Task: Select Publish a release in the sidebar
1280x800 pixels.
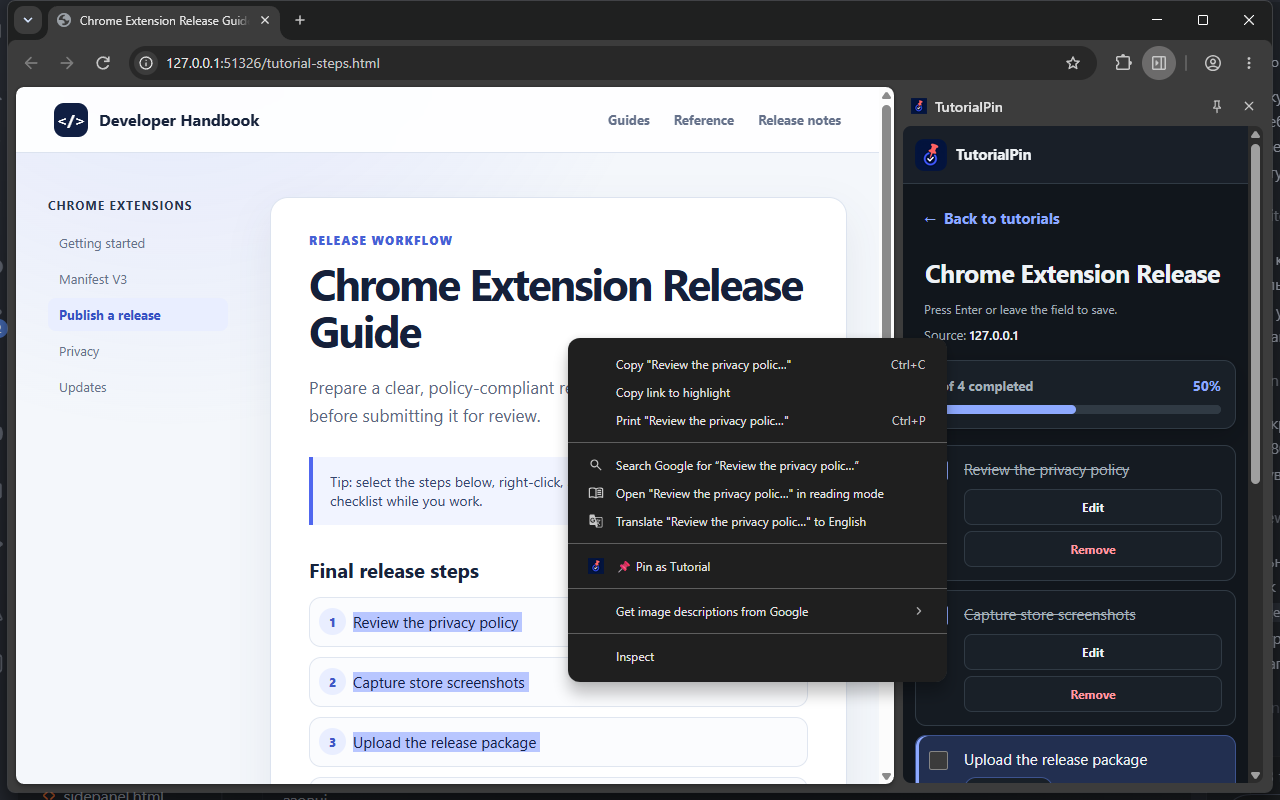Action: coord(138,315)
